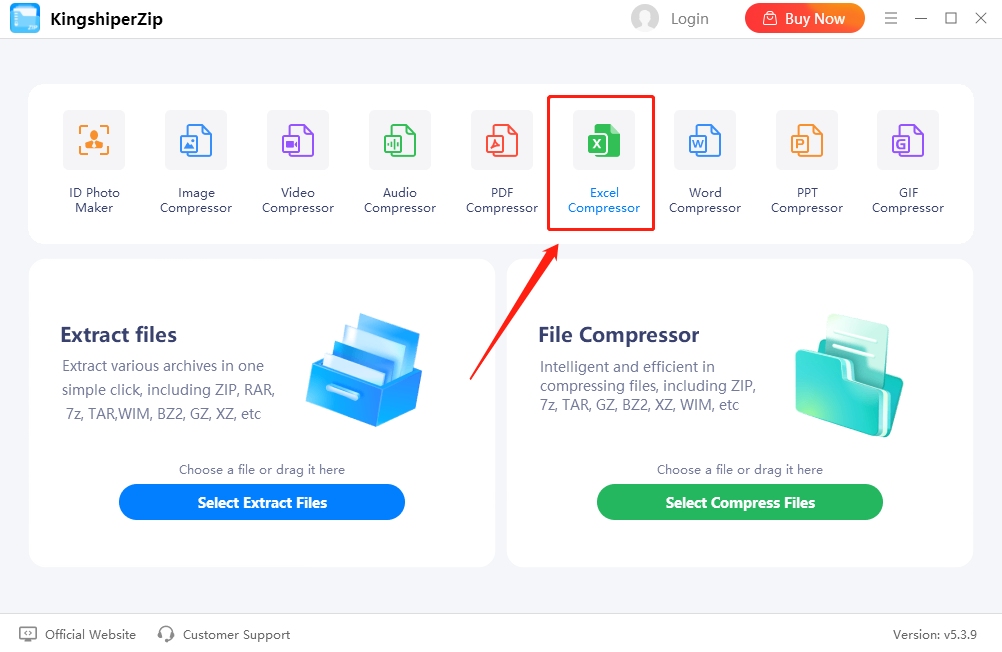Click Select Compress Files button
This screenshot has width=1002, height=652.
(740, 502)
